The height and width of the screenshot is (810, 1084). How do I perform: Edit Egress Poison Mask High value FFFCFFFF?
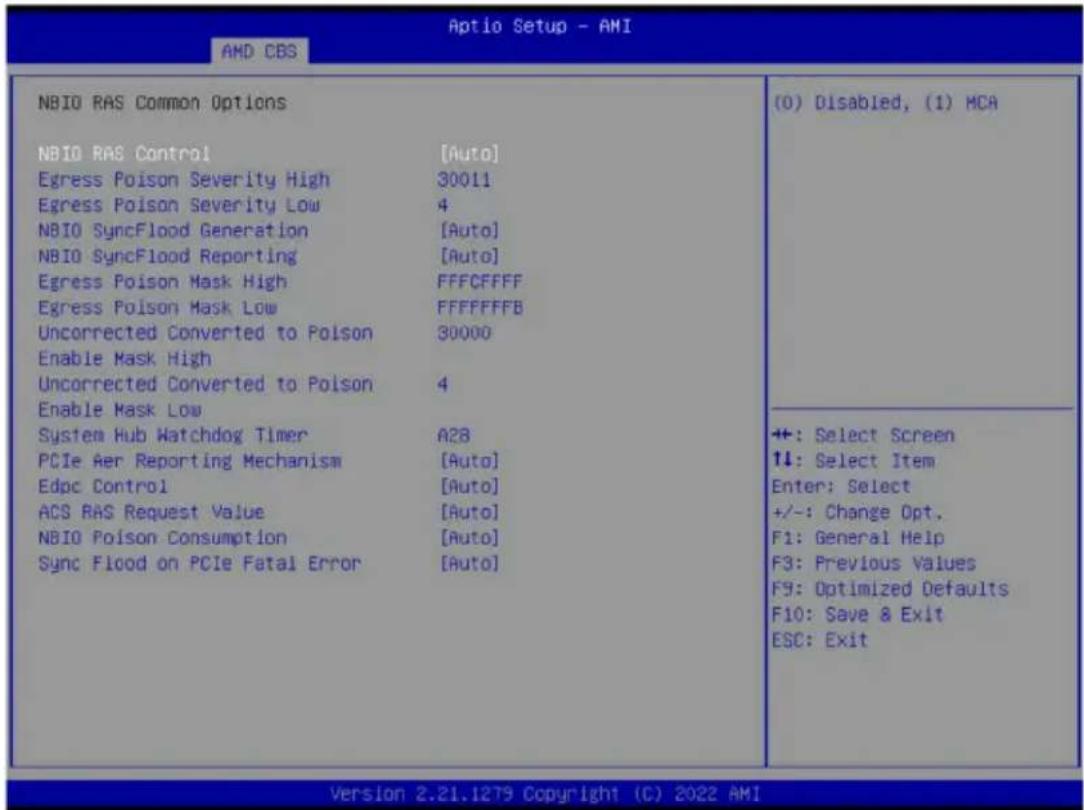[x=480, y=282]
